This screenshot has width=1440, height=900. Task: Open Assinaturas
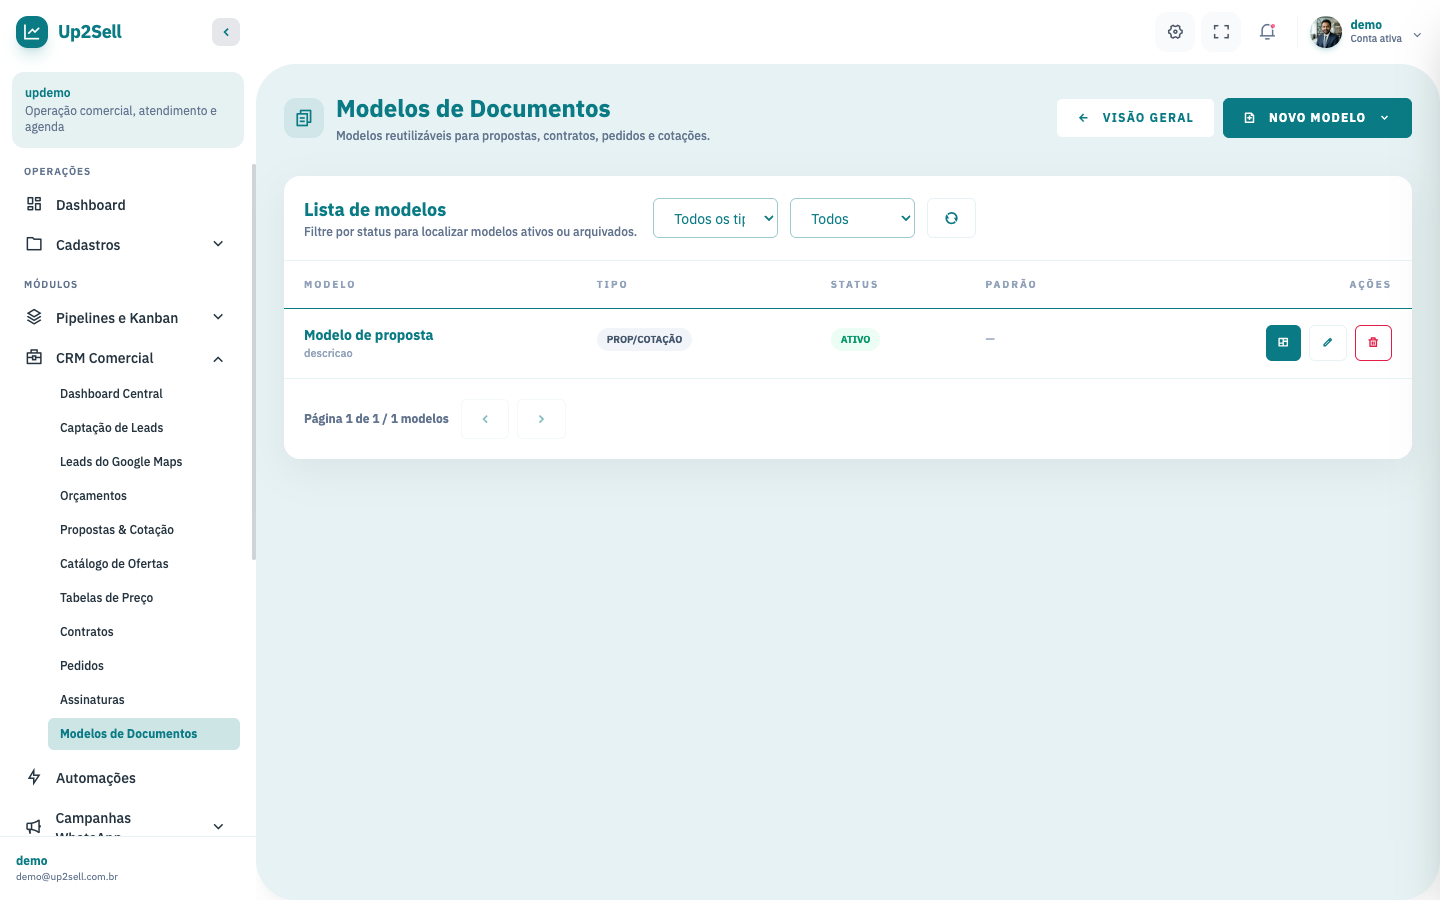144,700
